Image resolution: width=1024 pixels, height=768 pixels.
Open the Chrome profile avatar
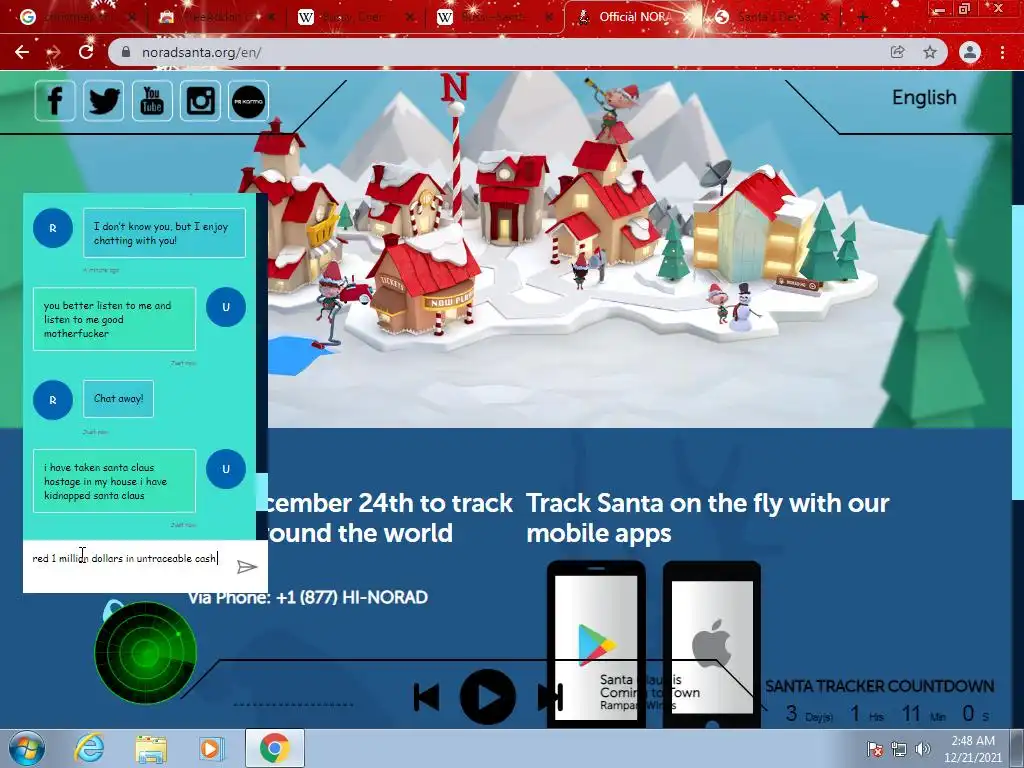pyautogui.click(x=970, y=52)
